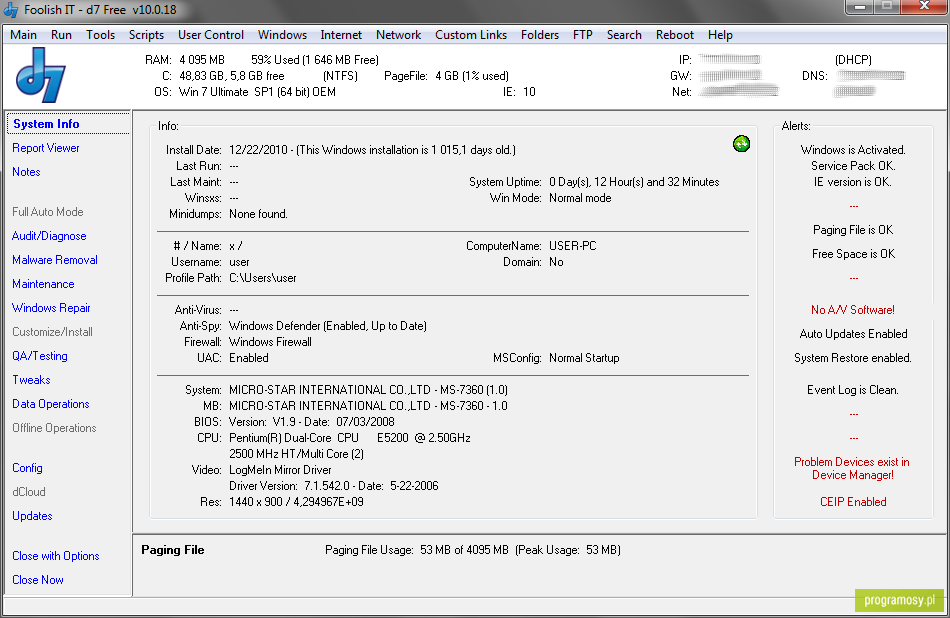Click the 'LogMeIn Mirror Driver' video value

point(280,470)
